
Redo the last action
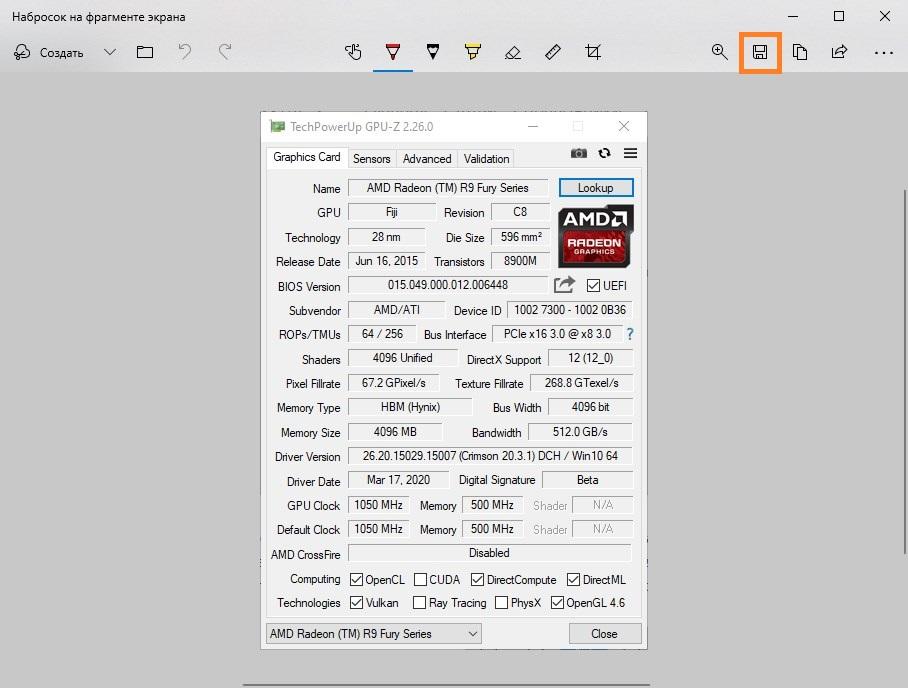pos(225,52)
